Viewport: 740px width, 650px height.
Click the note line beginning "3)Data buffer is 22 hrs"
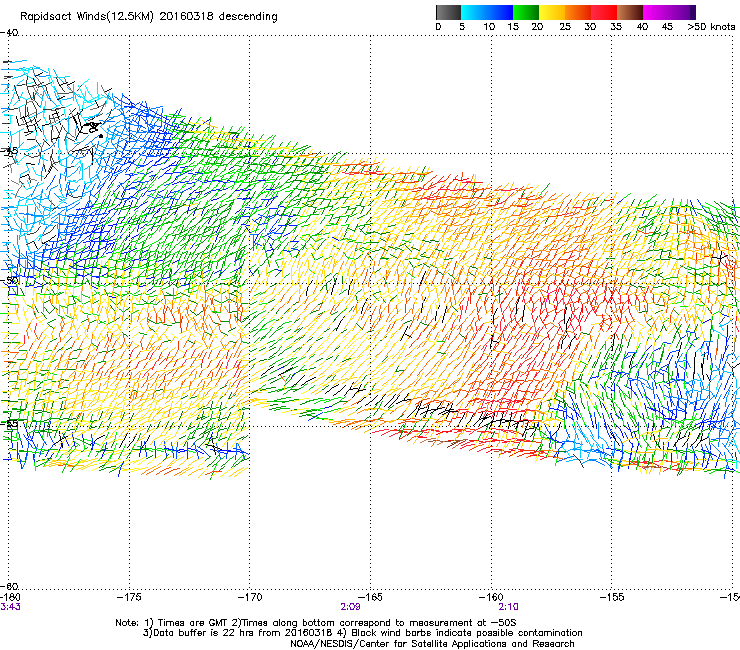click(363, 633)
